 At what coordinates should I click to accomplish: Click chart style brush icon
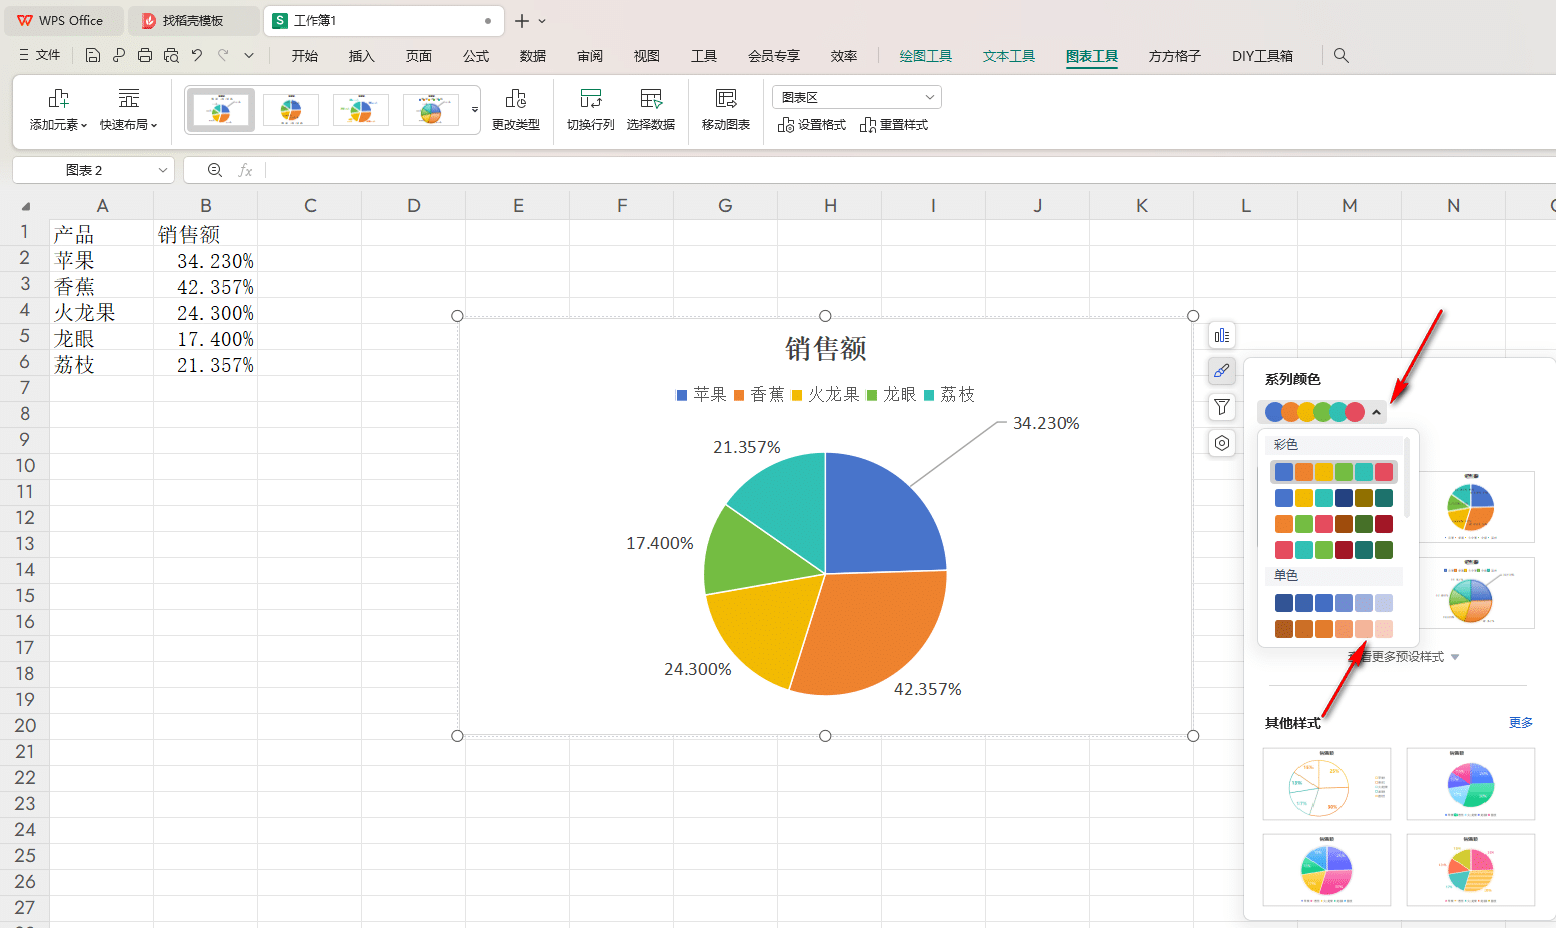click(x=1222, y=371)
